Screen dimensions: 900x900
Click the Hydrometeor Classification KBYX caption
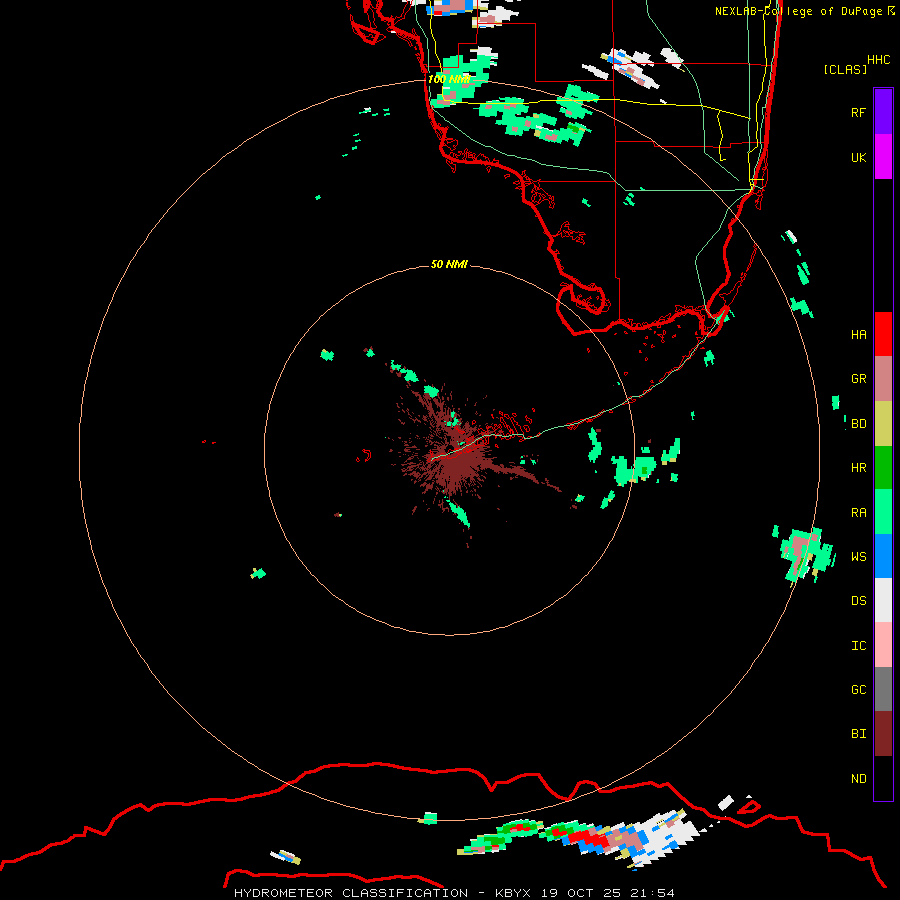[454, 893]
